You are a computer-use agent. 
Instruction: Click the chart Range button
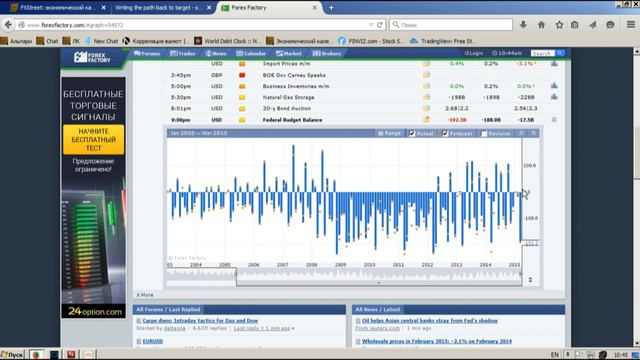[389, 133]
